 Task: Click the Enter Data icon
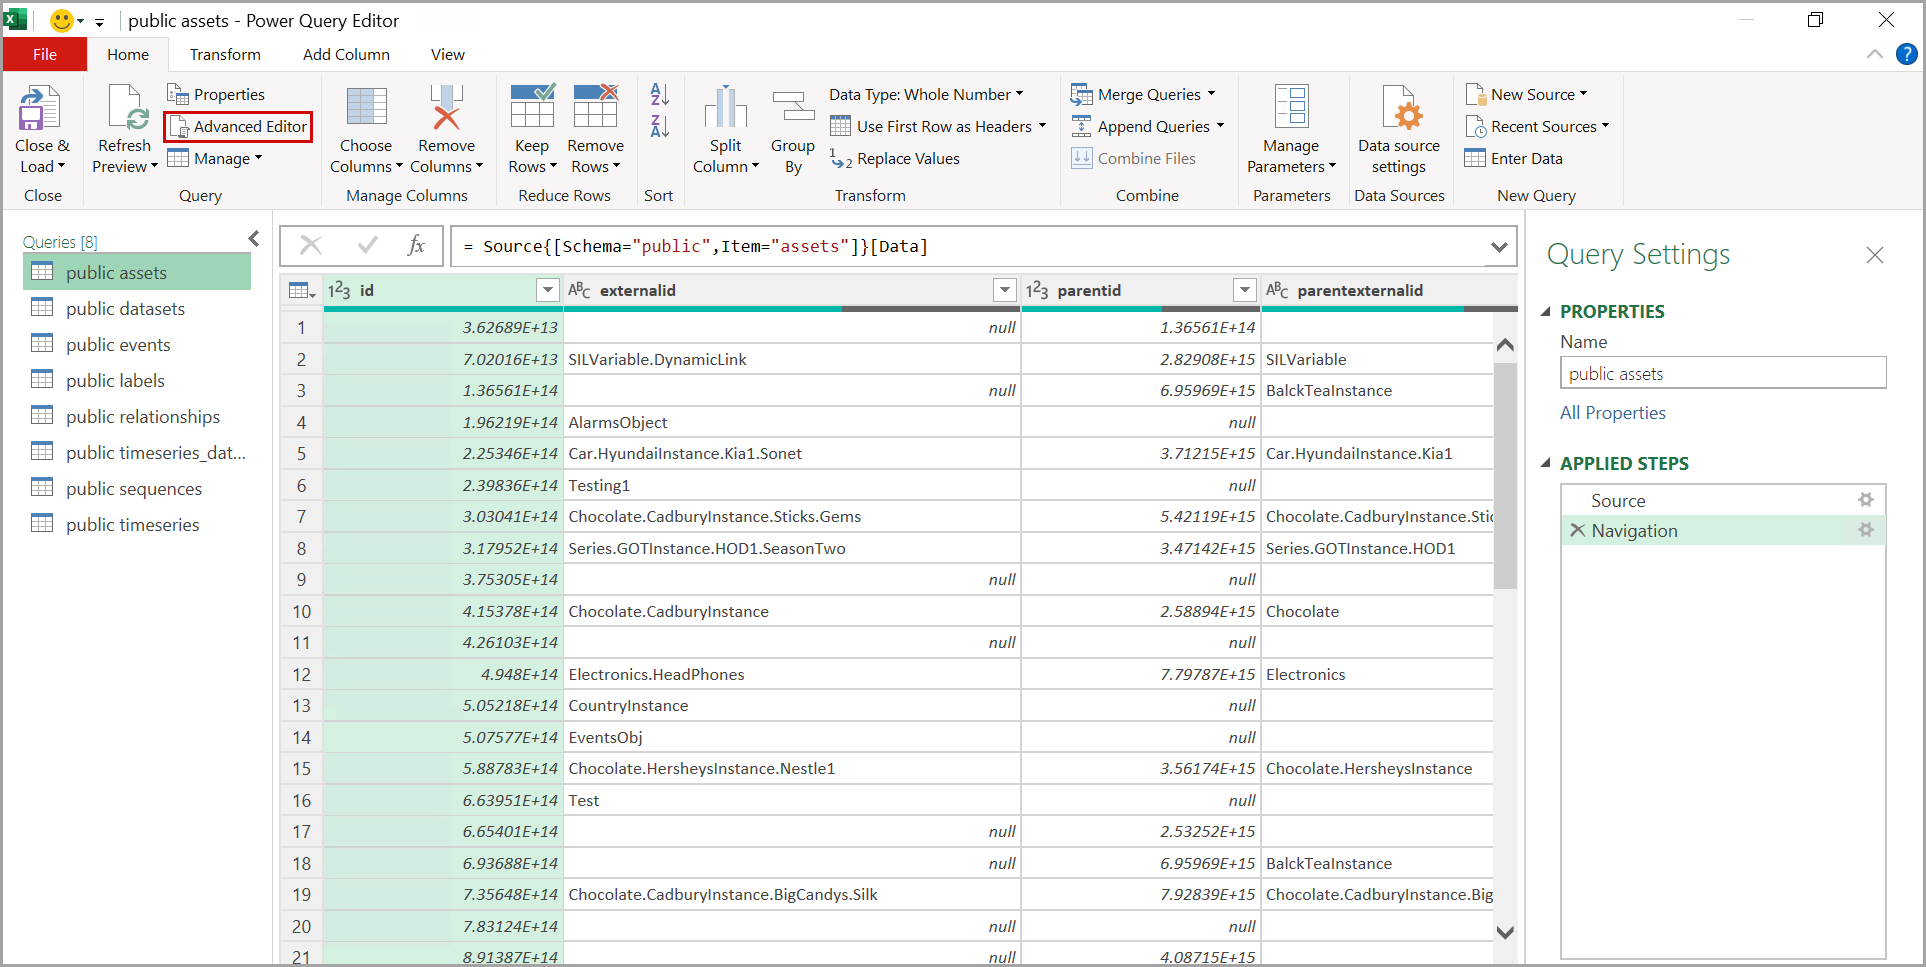(x=1475, y=159)
